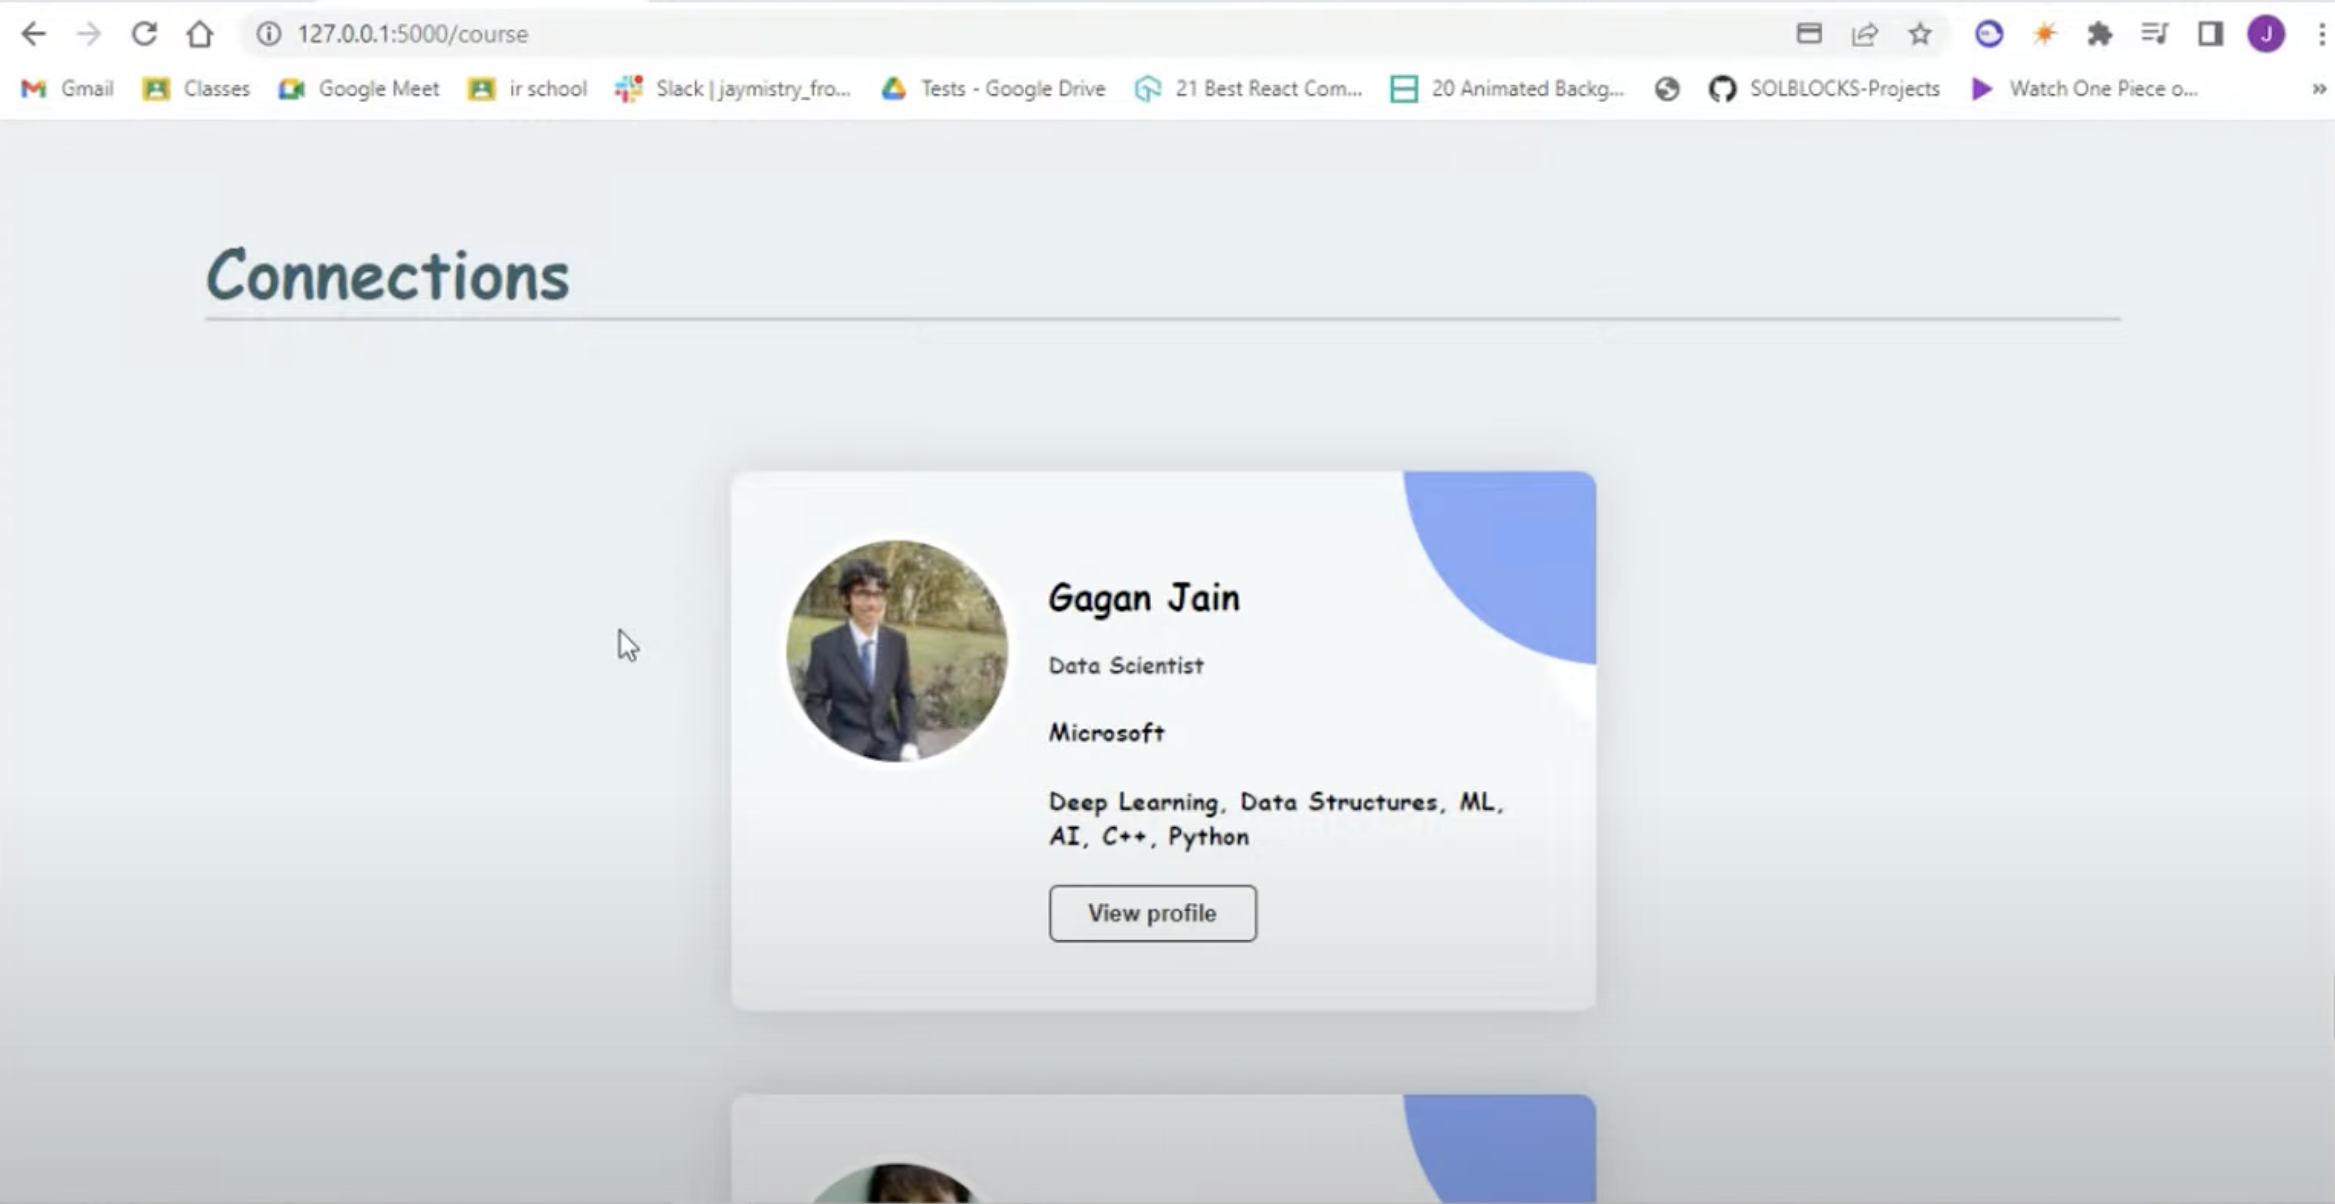This screenshot has width=2335, height=1204.
Task: Open the purple J profile avatar
Action: pos(2266,34)
